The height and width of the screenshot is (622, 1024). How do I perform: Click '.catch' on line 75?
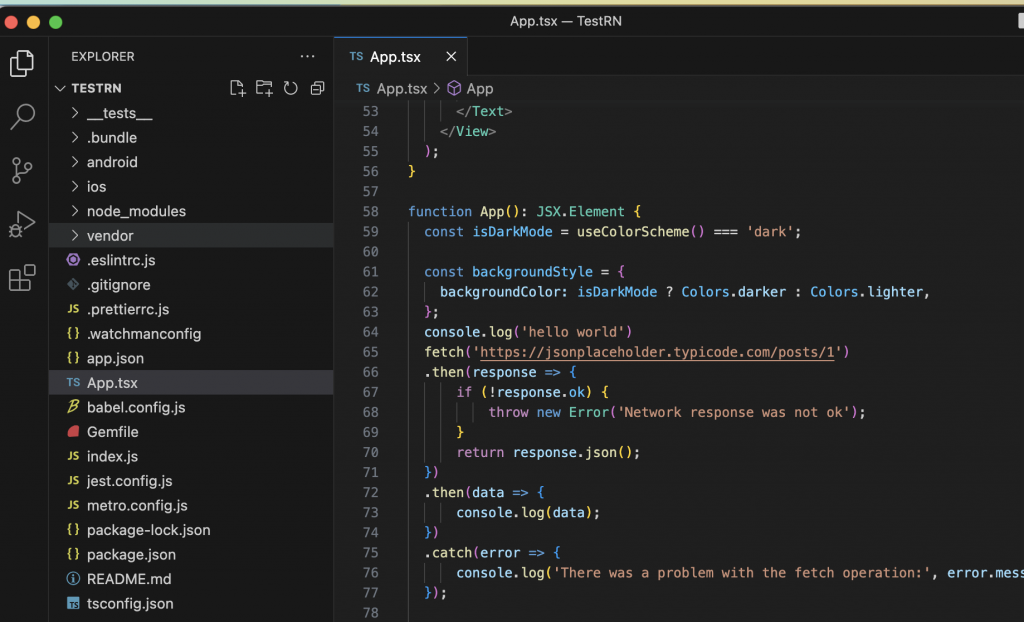[448, 553]
